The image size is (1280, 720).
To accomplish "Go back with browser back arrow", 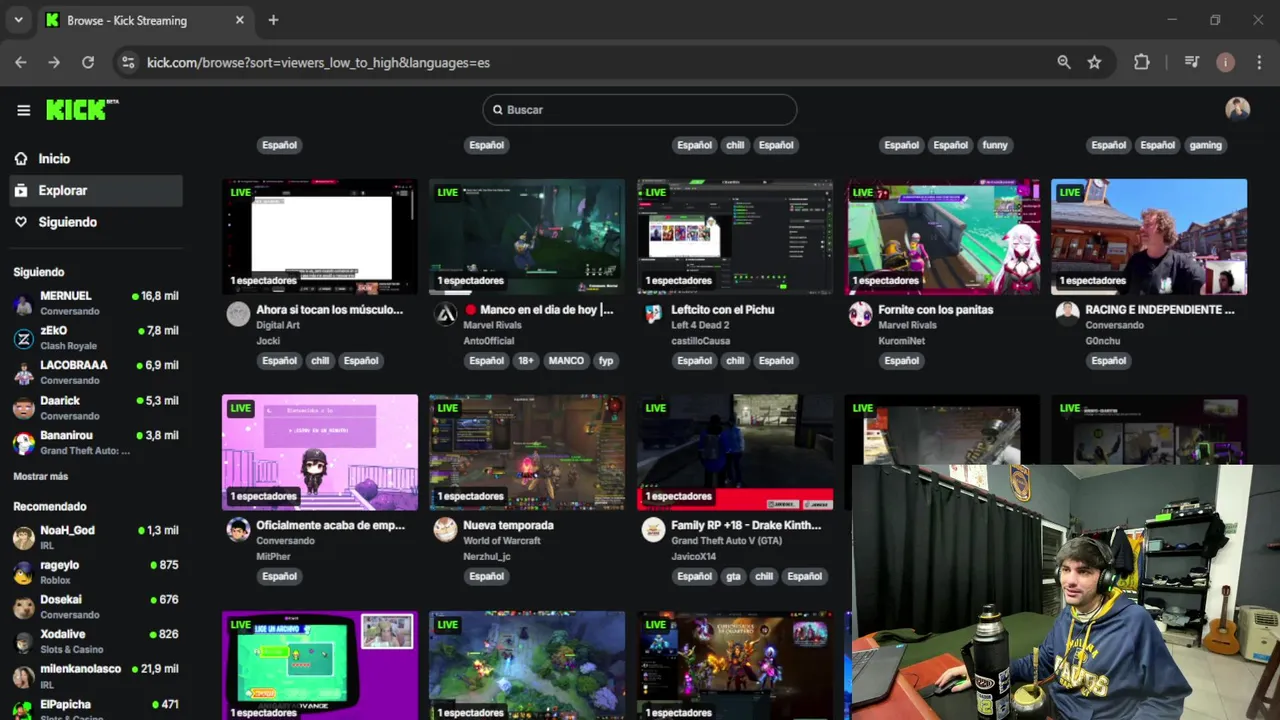I will coord(21,62).
